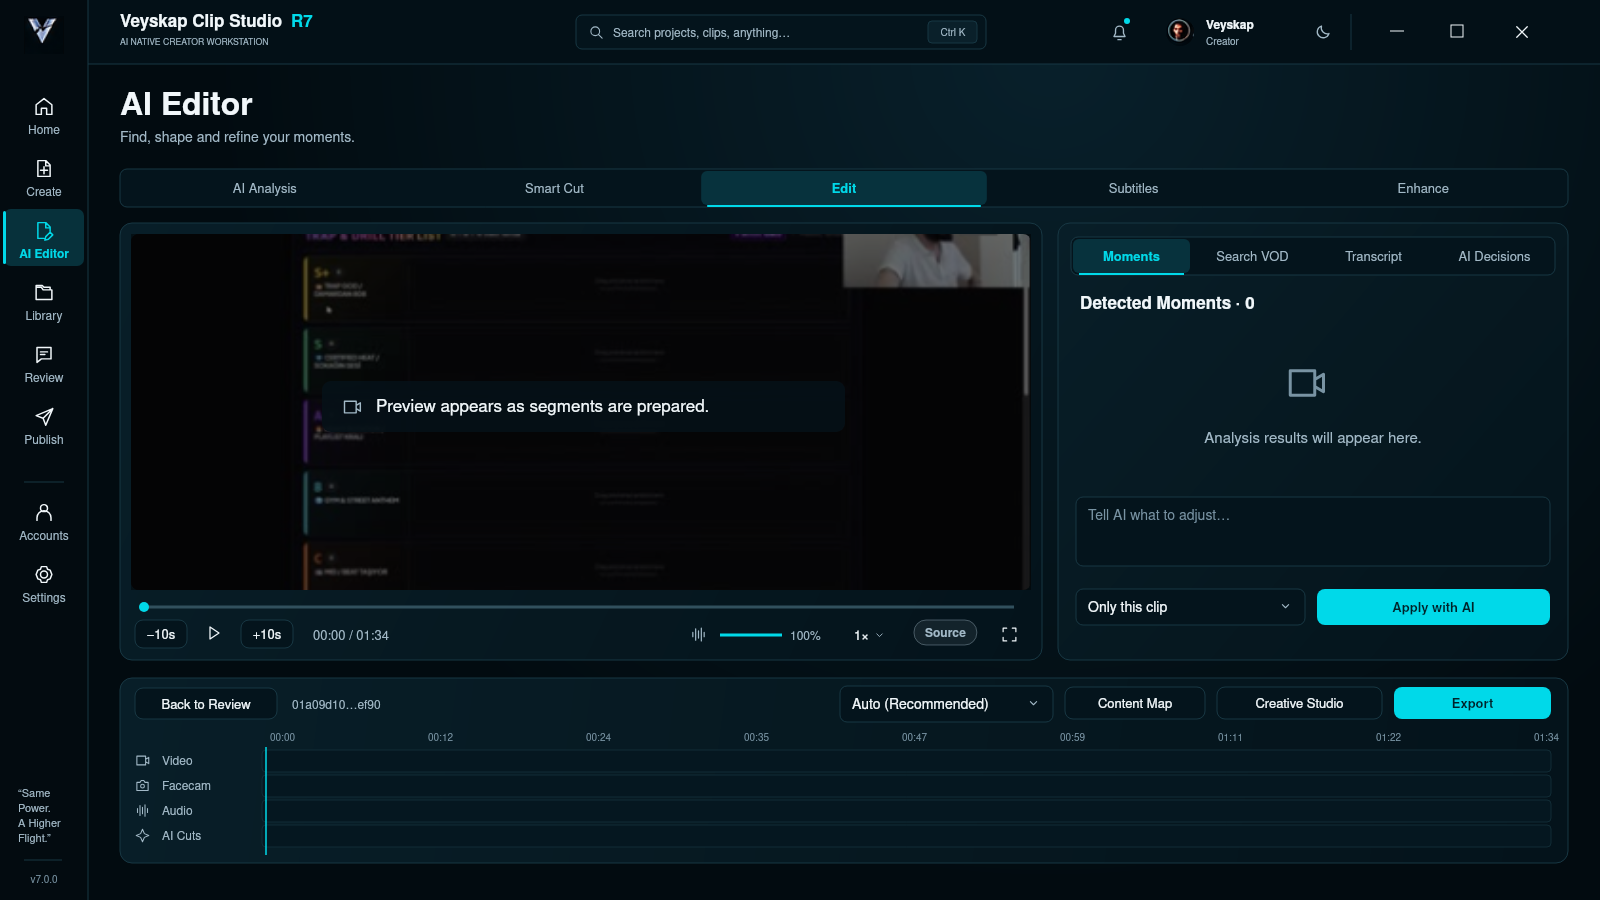Screen dimensions: 1600x900
Task: Switch to the AI Analysis tab
Action: (x=265, y=188)
